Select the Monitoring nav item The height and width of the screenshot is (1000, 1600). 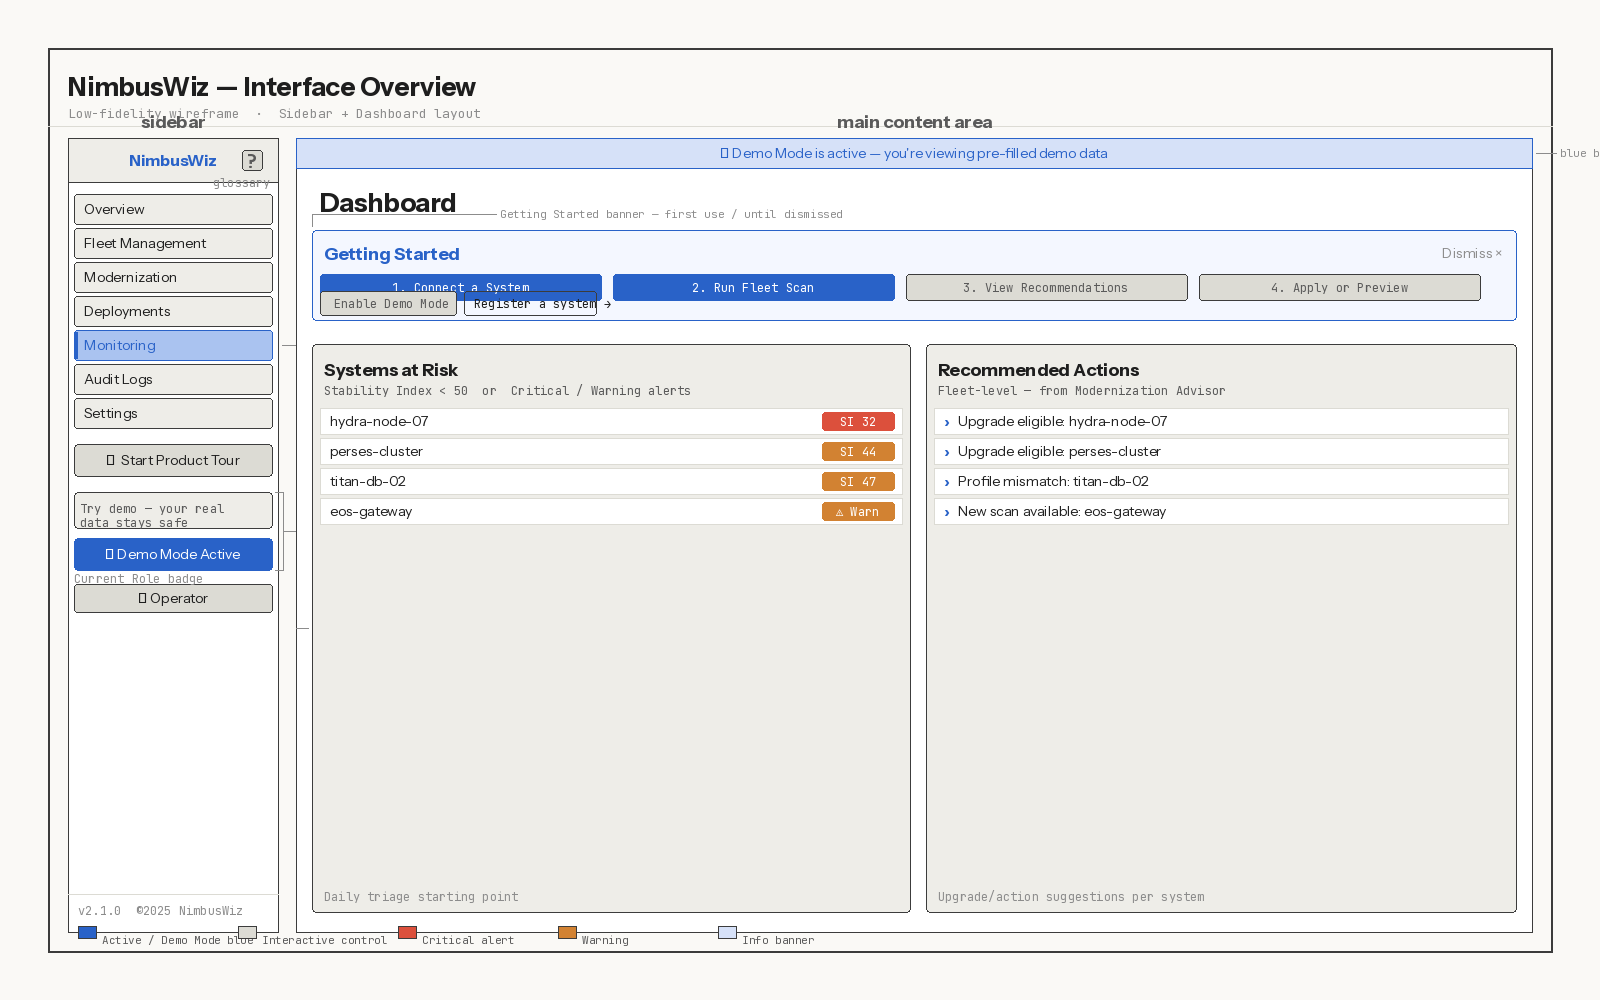pyautogui.click(x=173, y=345)
